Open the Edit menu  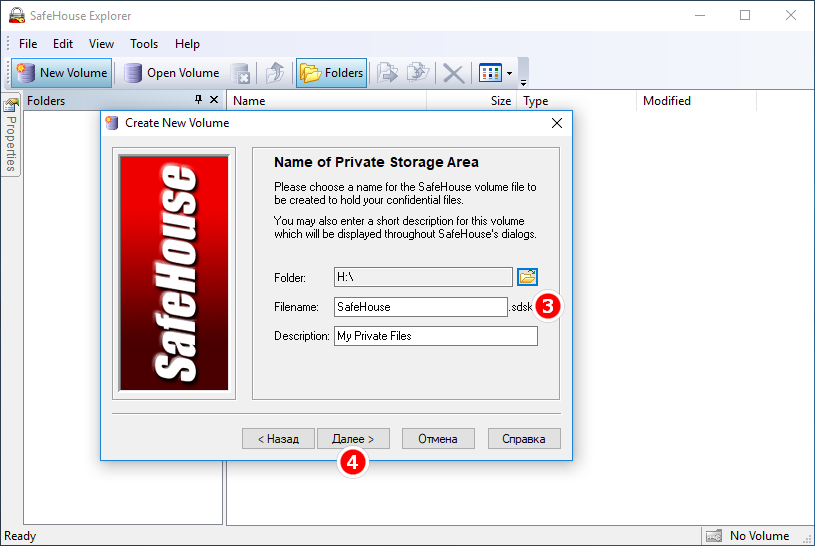[63, 44]
